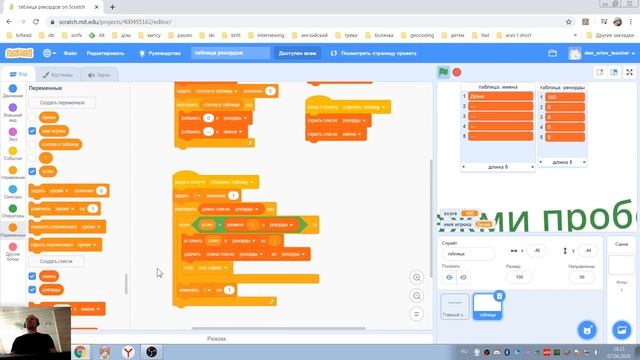Click the red stop button
Screen dimensions: 640x360
pyautogui.click(x=457, y=72)
